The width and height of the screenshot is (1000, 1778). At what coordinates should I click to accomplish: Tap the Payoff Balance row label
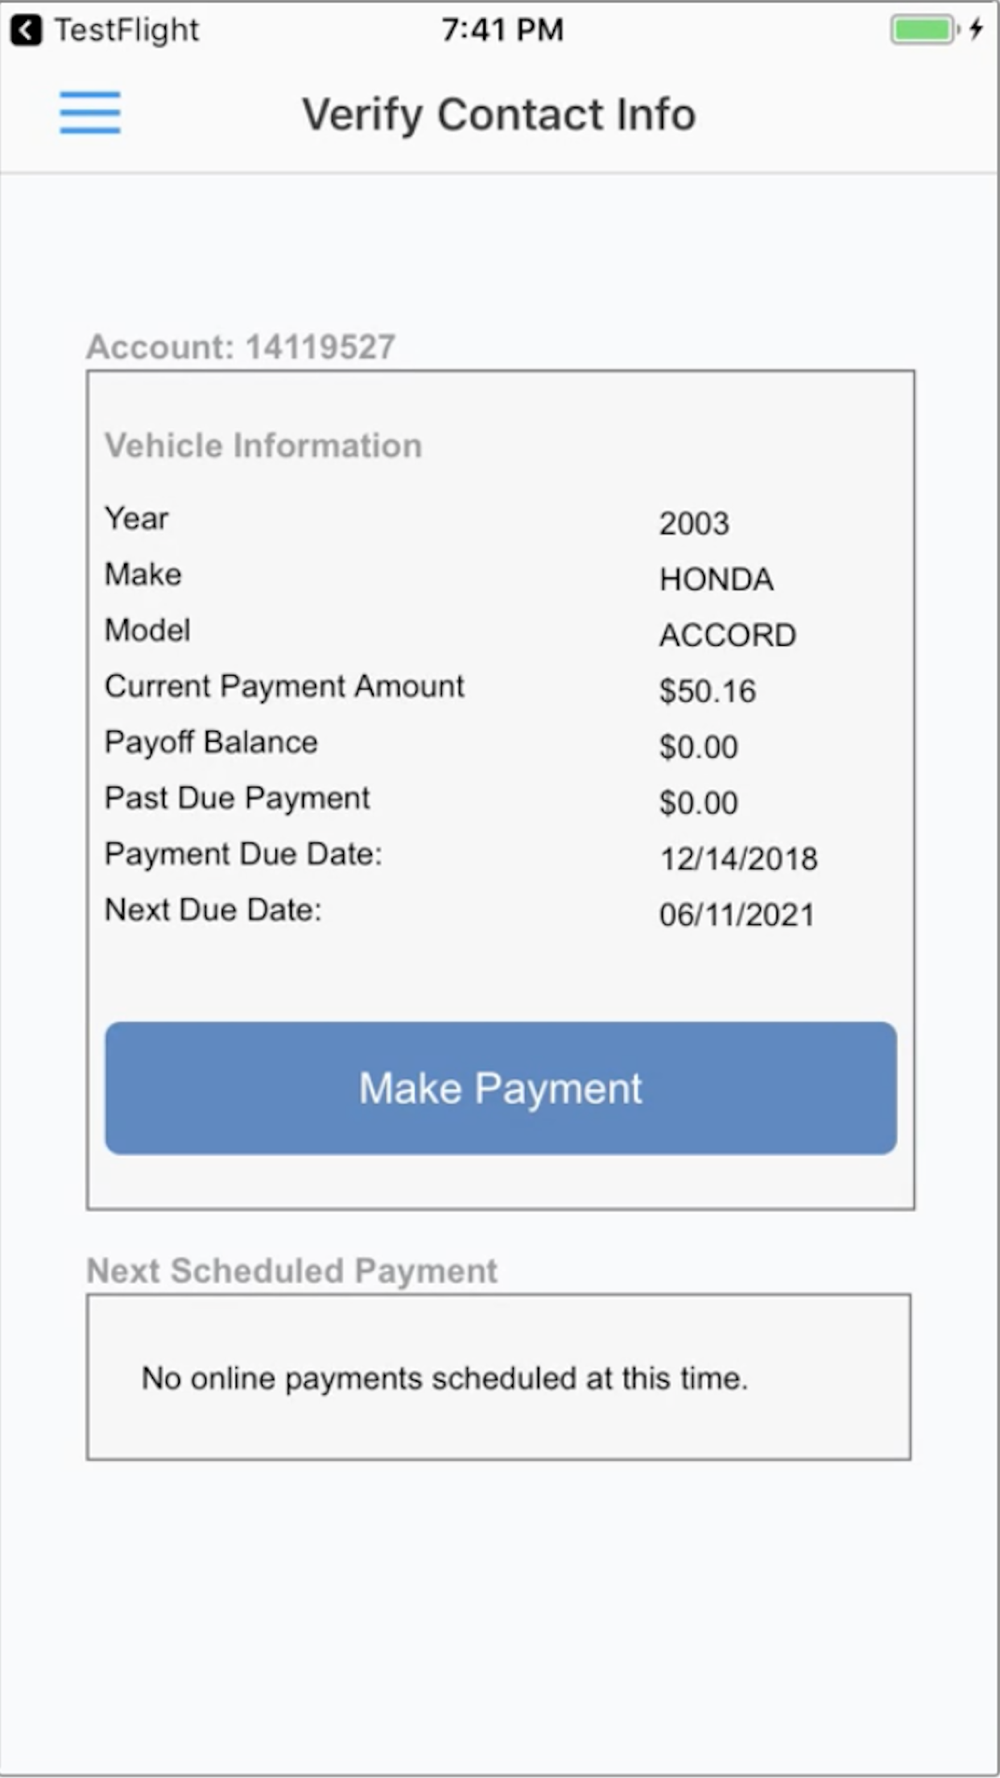tap(211, 742)
